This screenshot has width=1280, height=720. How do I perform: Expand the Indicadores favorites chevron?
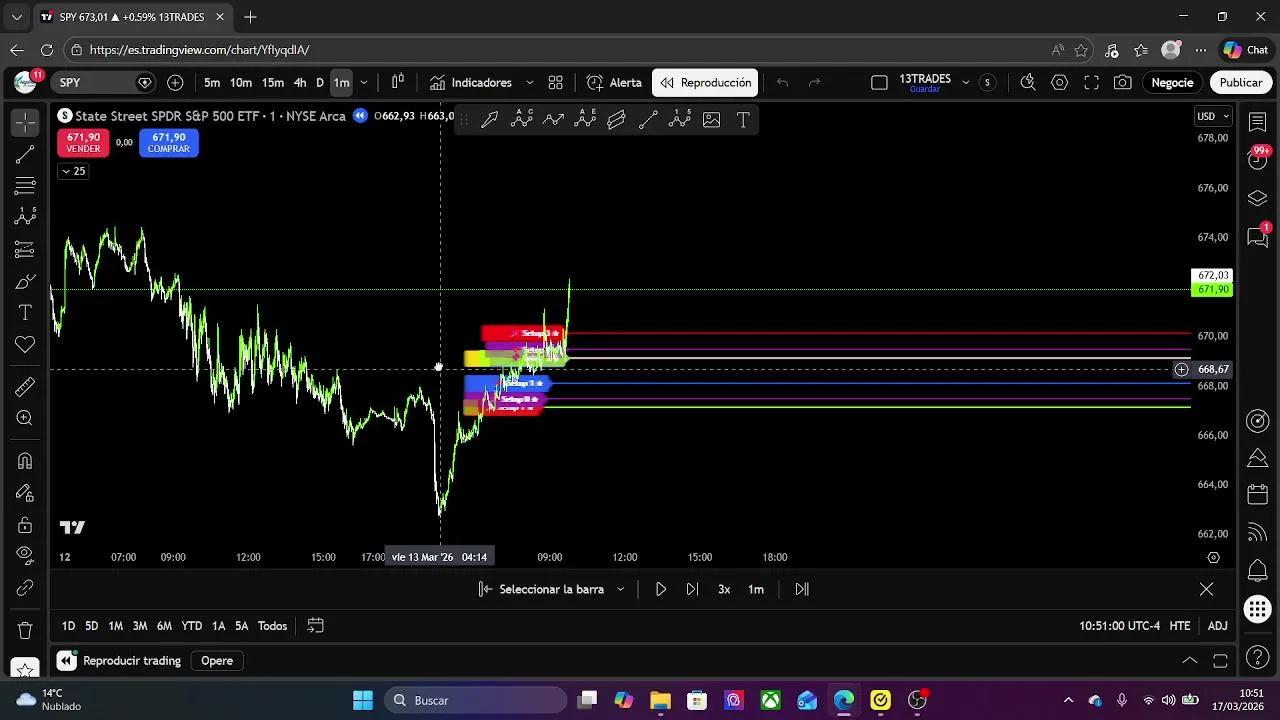pyautogui.click(x=529, y=83)
